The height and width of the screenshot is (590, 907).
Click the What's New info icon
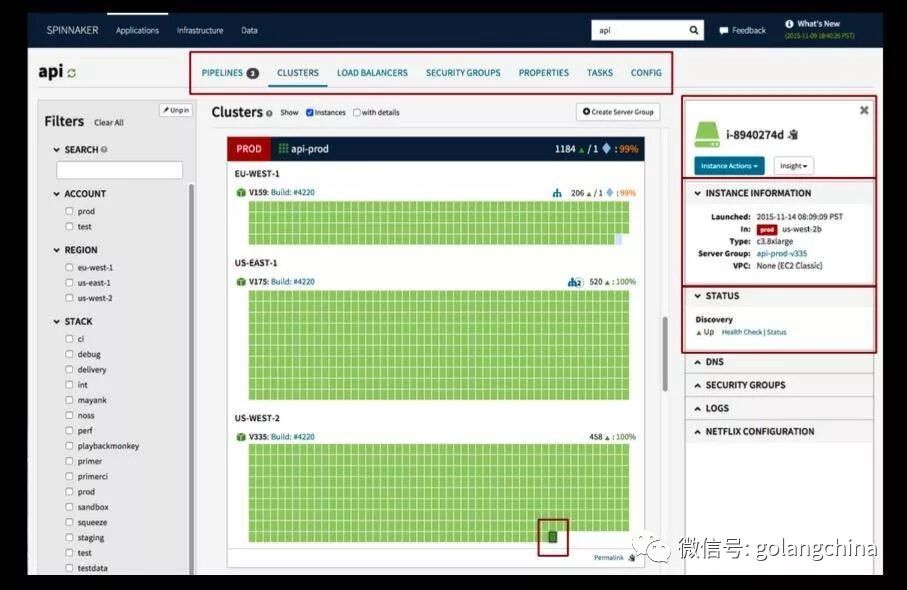(x=789, y=24)
